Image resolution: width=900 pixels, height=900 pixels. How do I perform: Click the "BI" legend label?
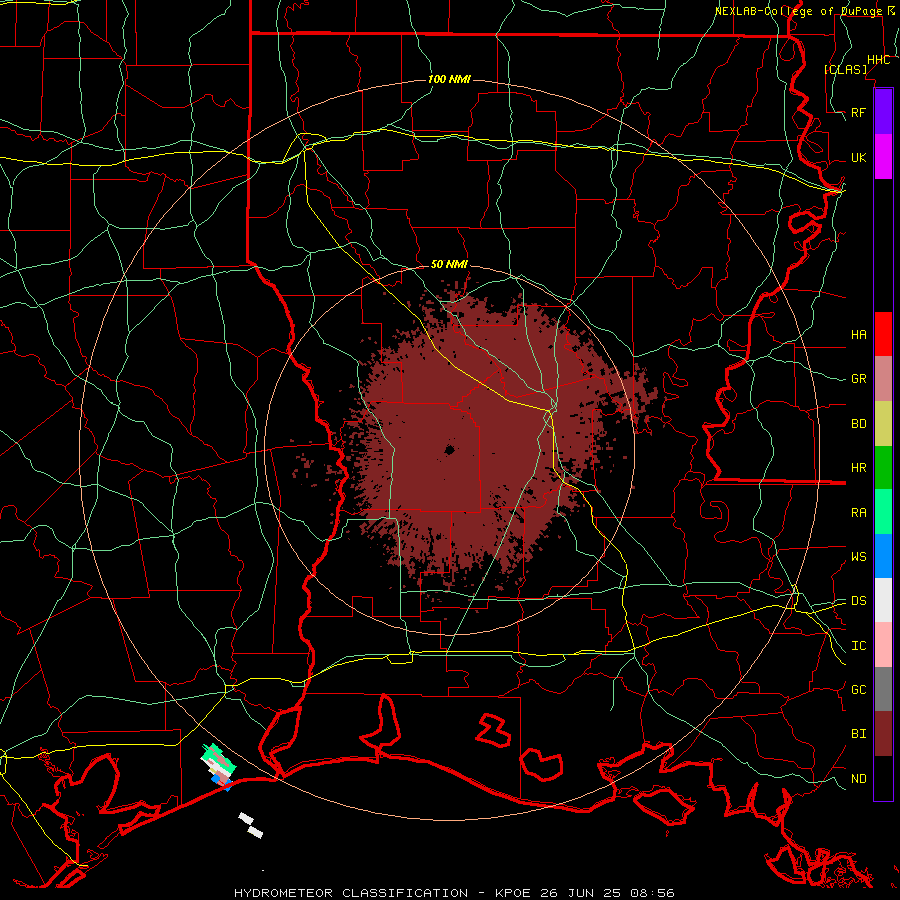[858, 734]
